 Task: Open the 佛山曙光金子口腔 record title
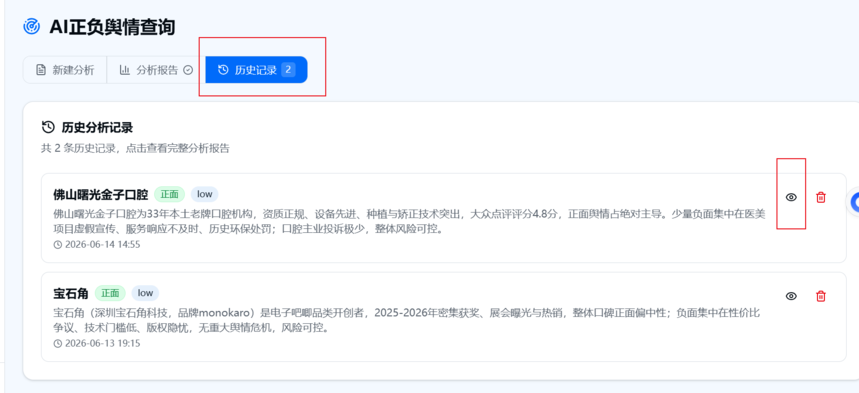coord(100,195)
